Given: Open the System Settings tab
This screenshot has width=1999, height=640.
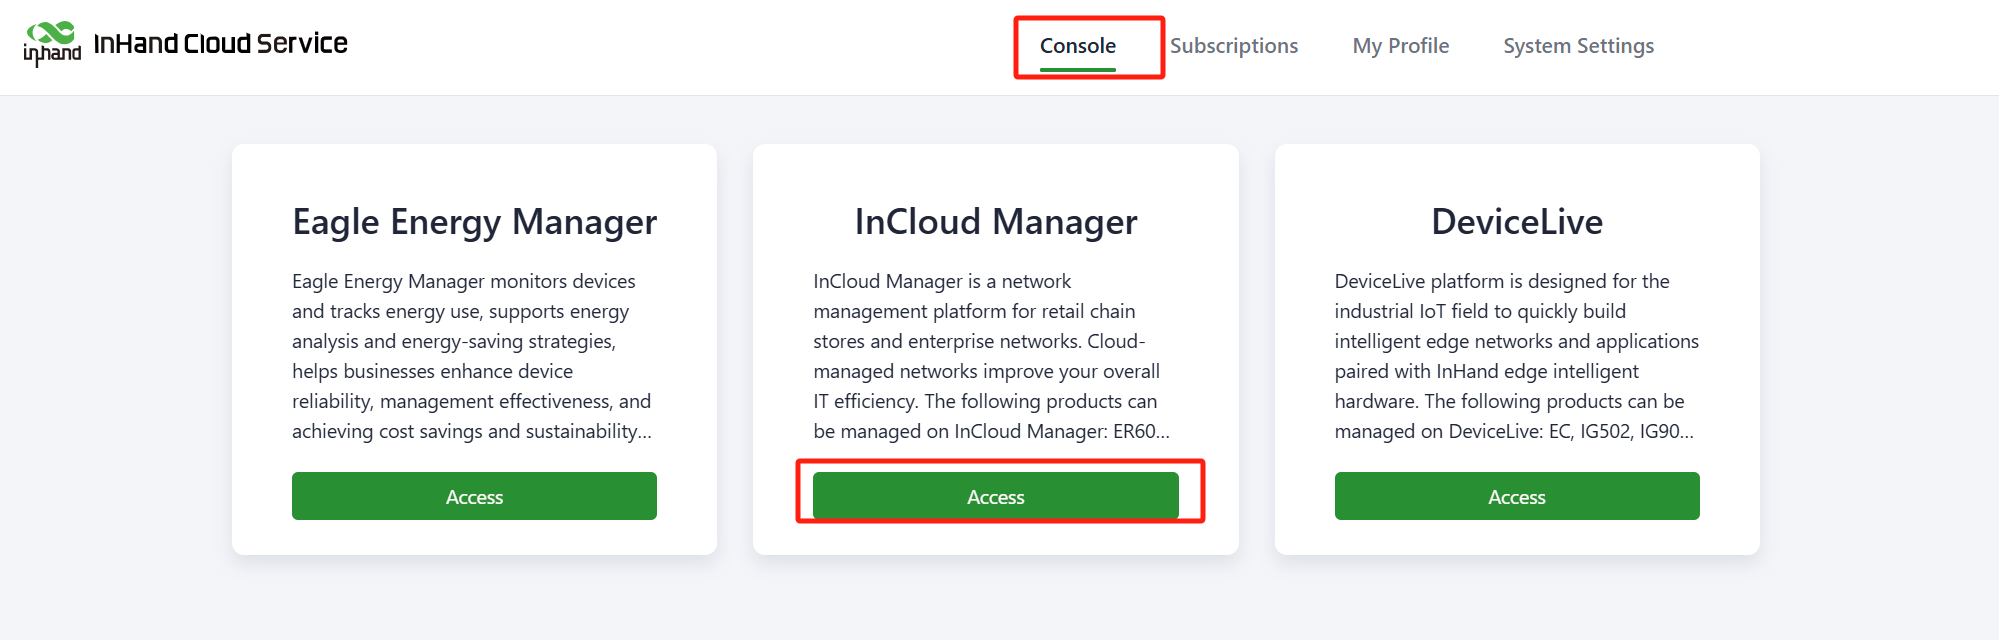Looking at the screenshot, I should (x=1578, y=46).
